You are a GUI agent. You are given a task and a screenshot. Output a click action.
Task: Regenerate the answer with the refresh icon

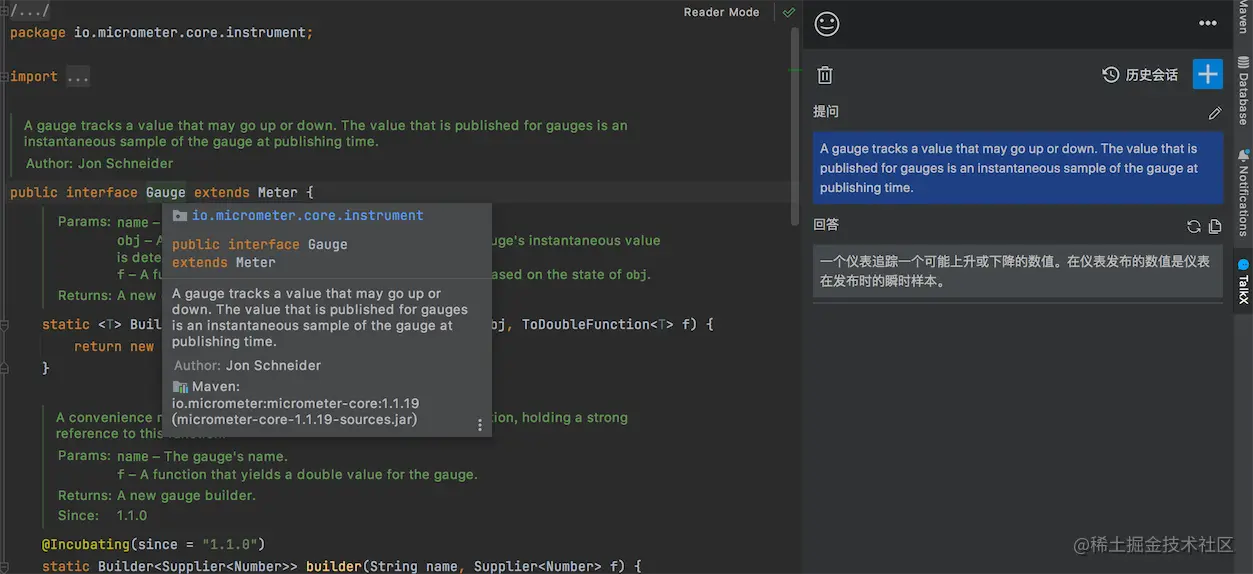[x=1193, y=226]
